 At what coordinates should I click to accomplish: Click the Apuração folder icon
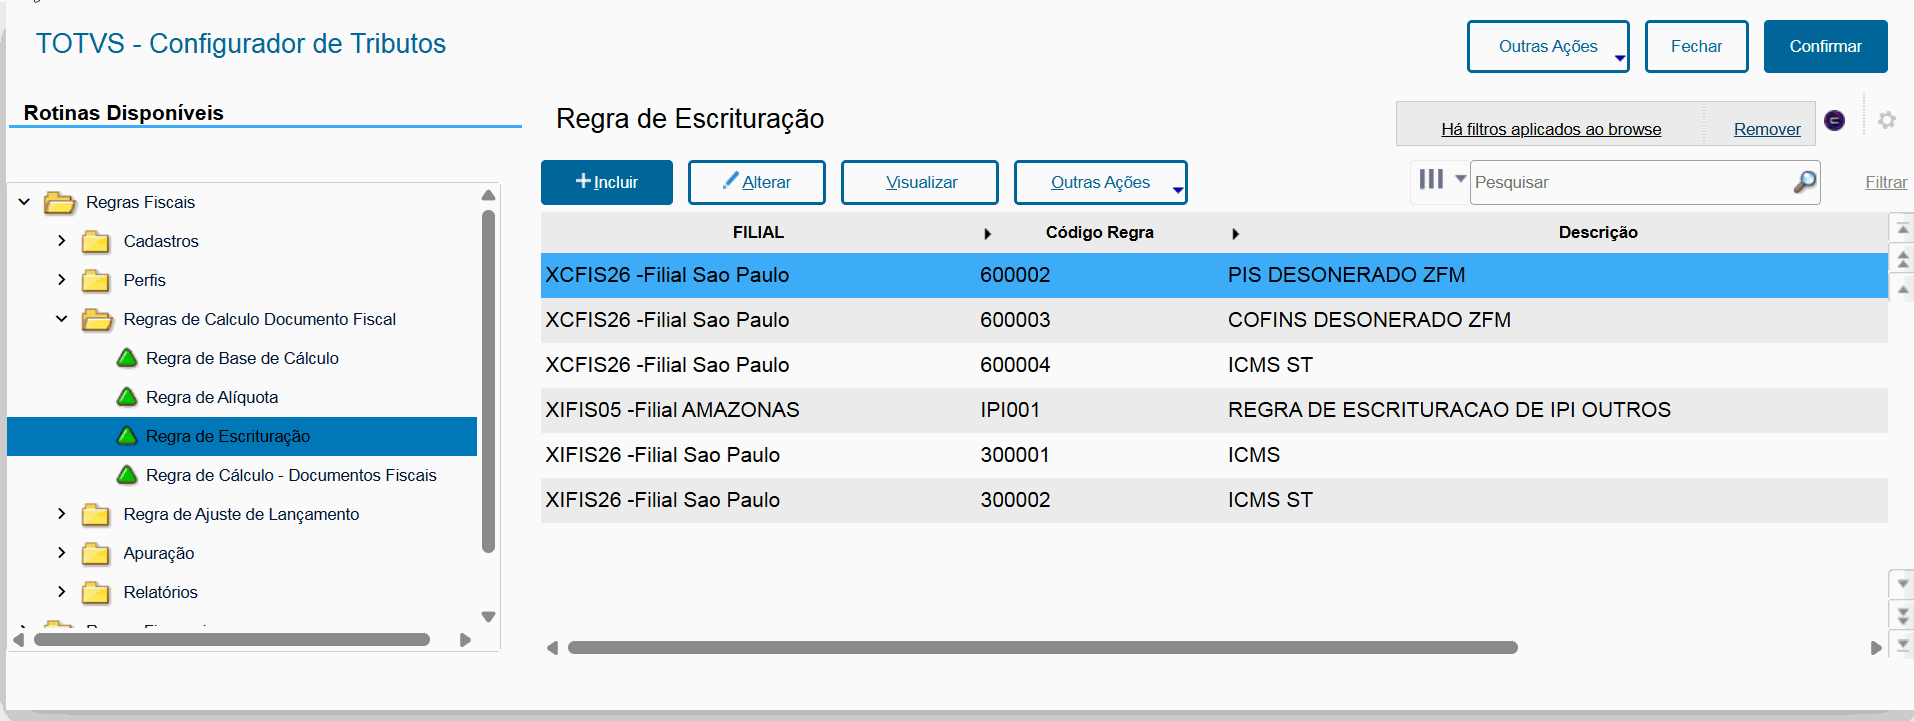(96, 554)
